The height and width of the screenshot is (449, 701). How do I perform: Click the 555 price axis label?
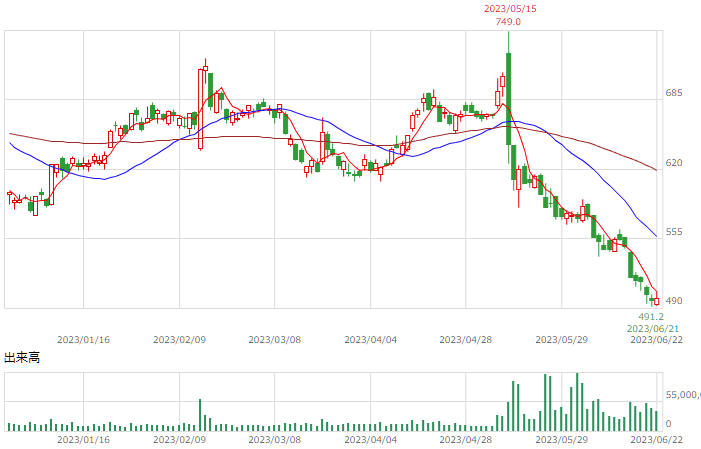pos(674,232)
